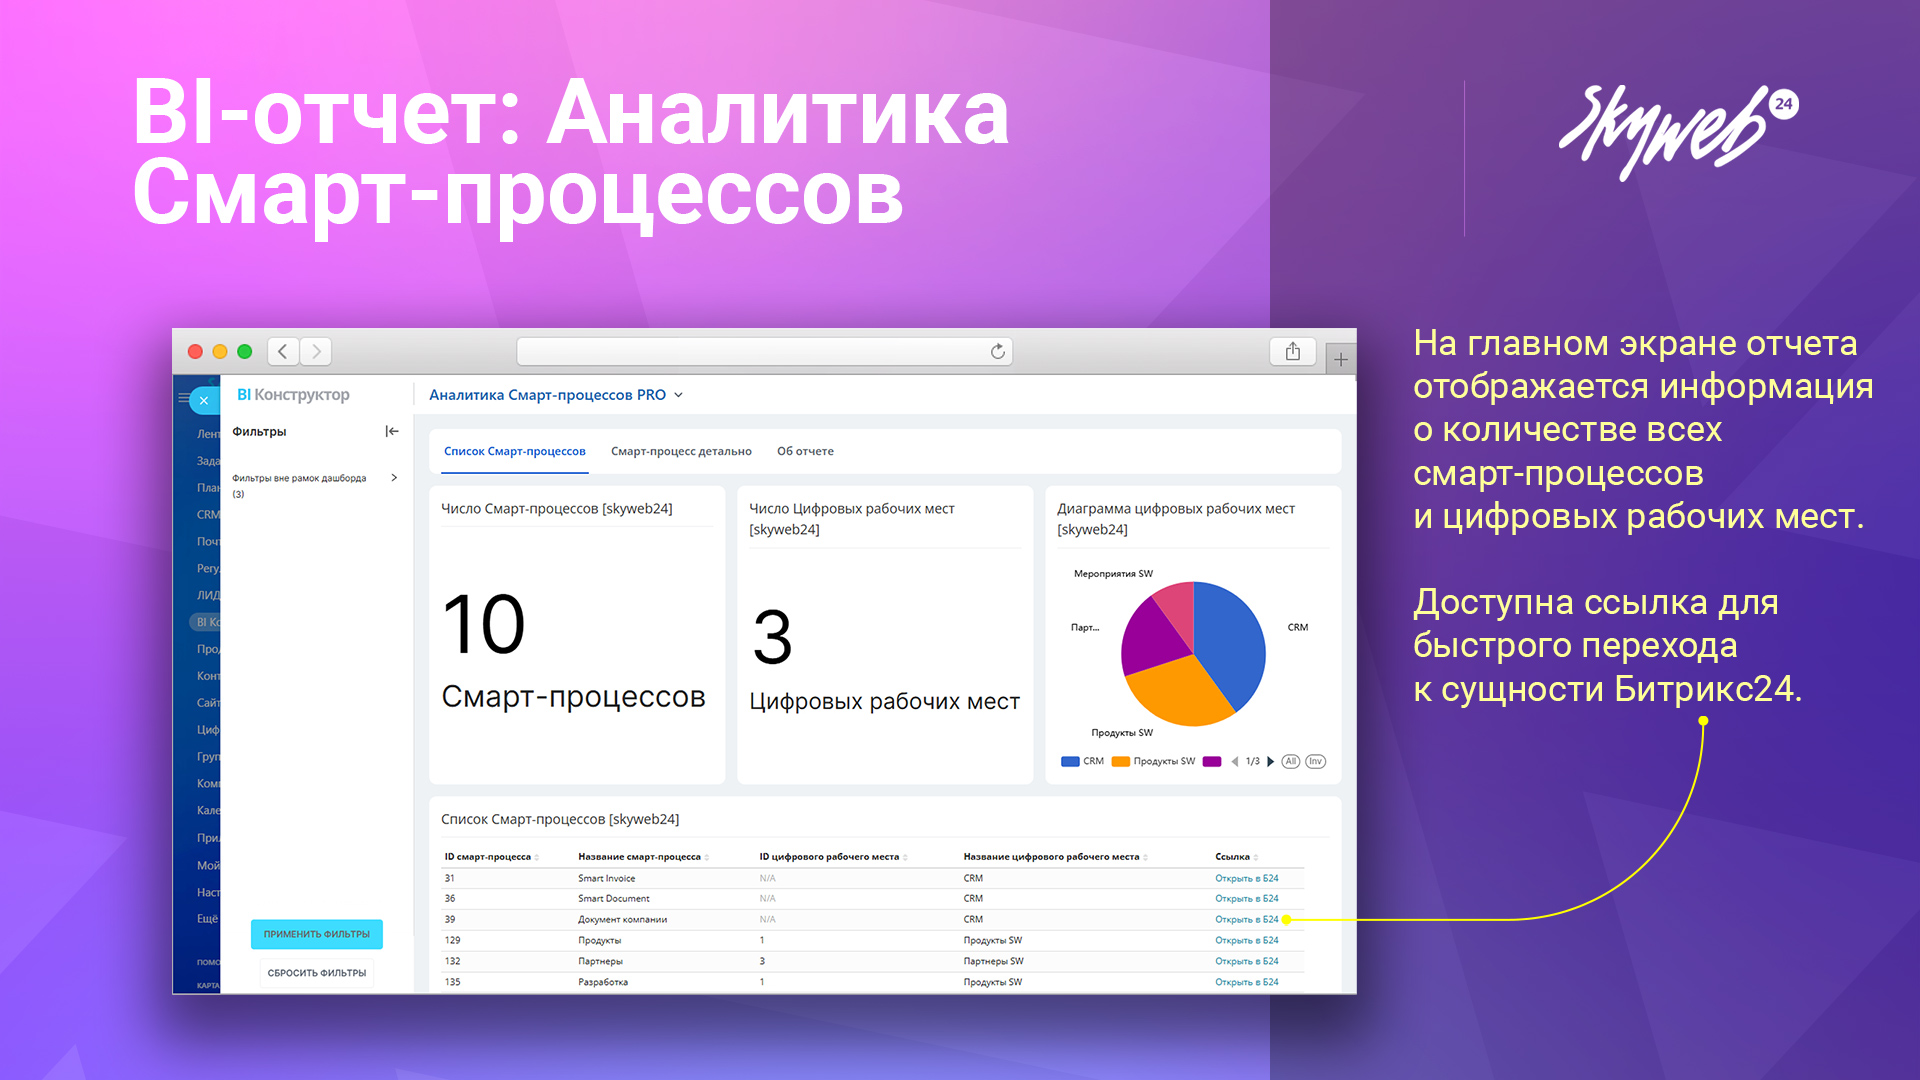Screen dimensions: 1920x1080
Task: Click the browser share icon
Action: click(1292, 351)
